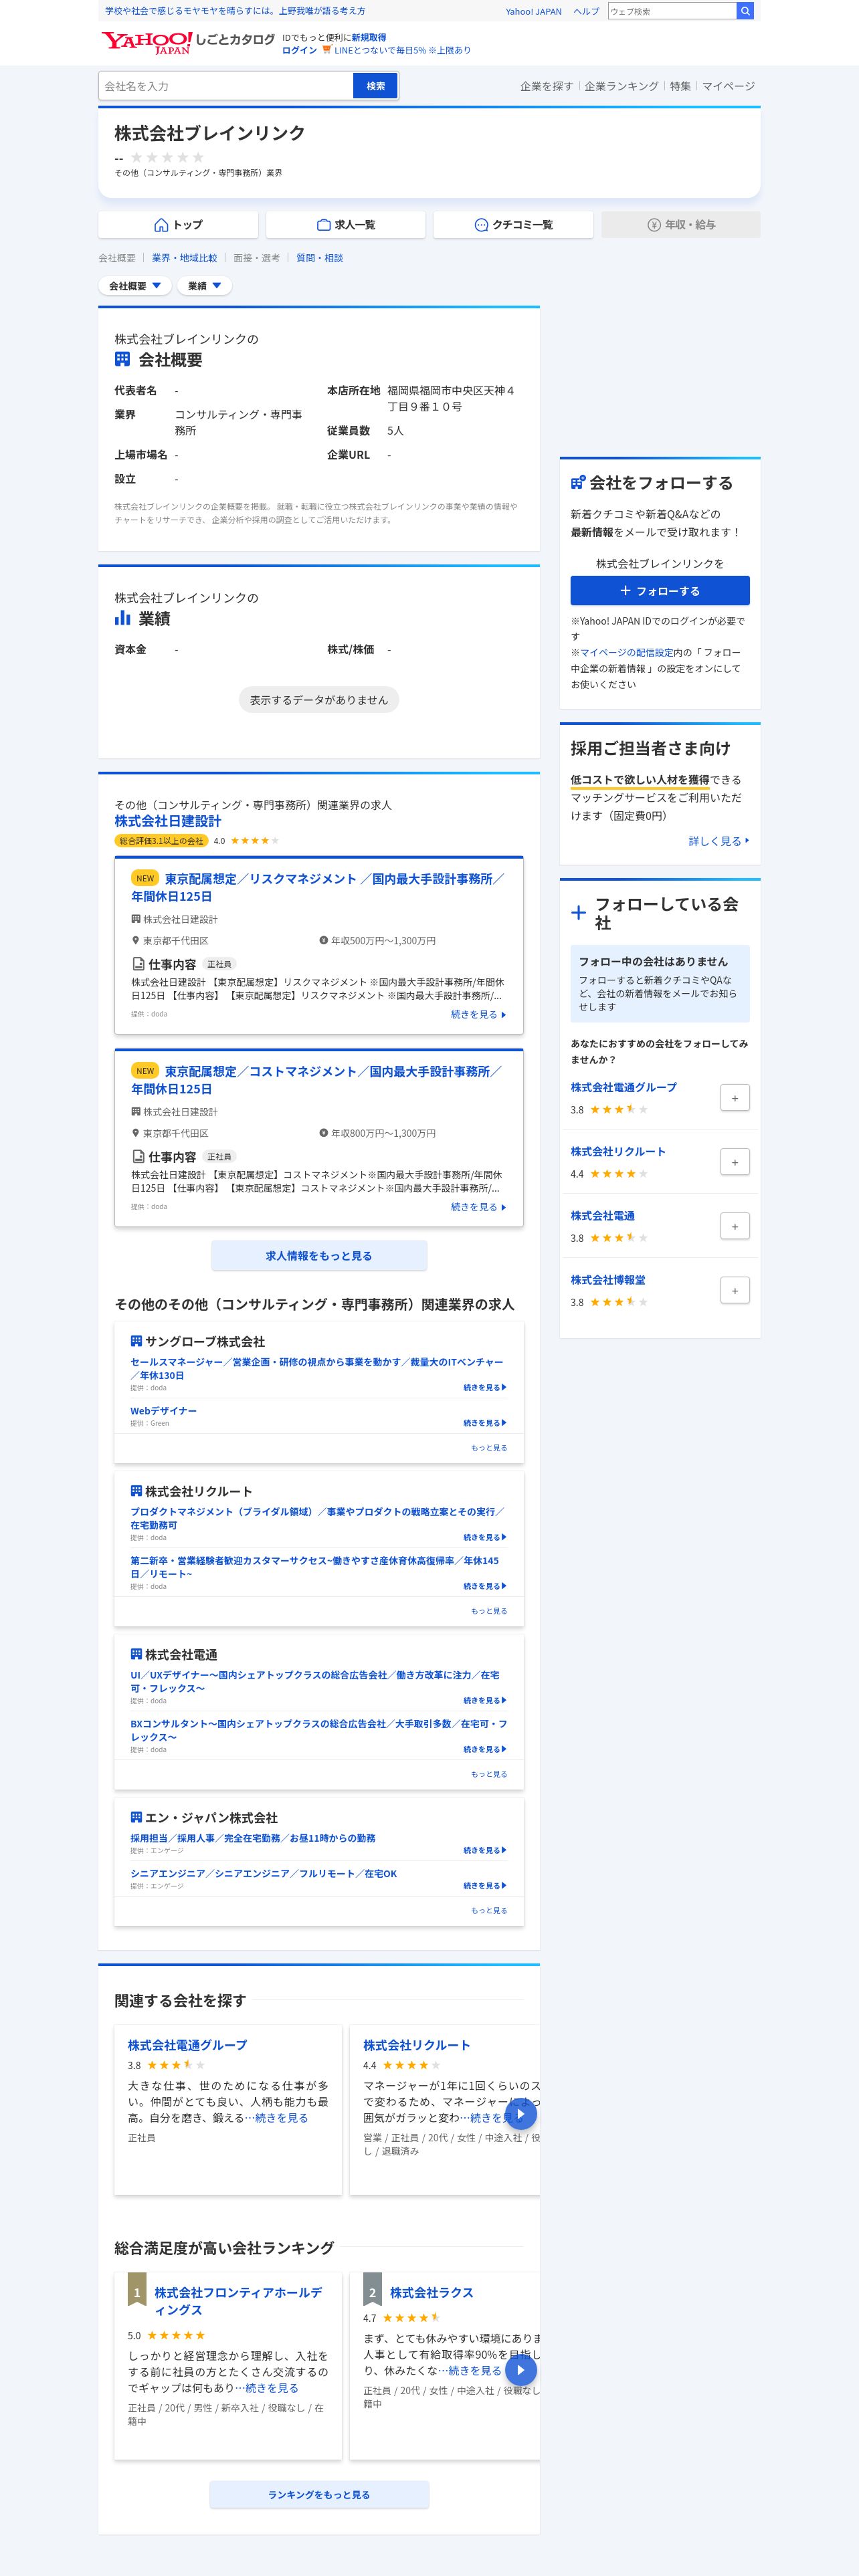Viewport: 859px width, 2576px height.
Task: Open the BXコンサルタント job link
Action: point(319,1730)
